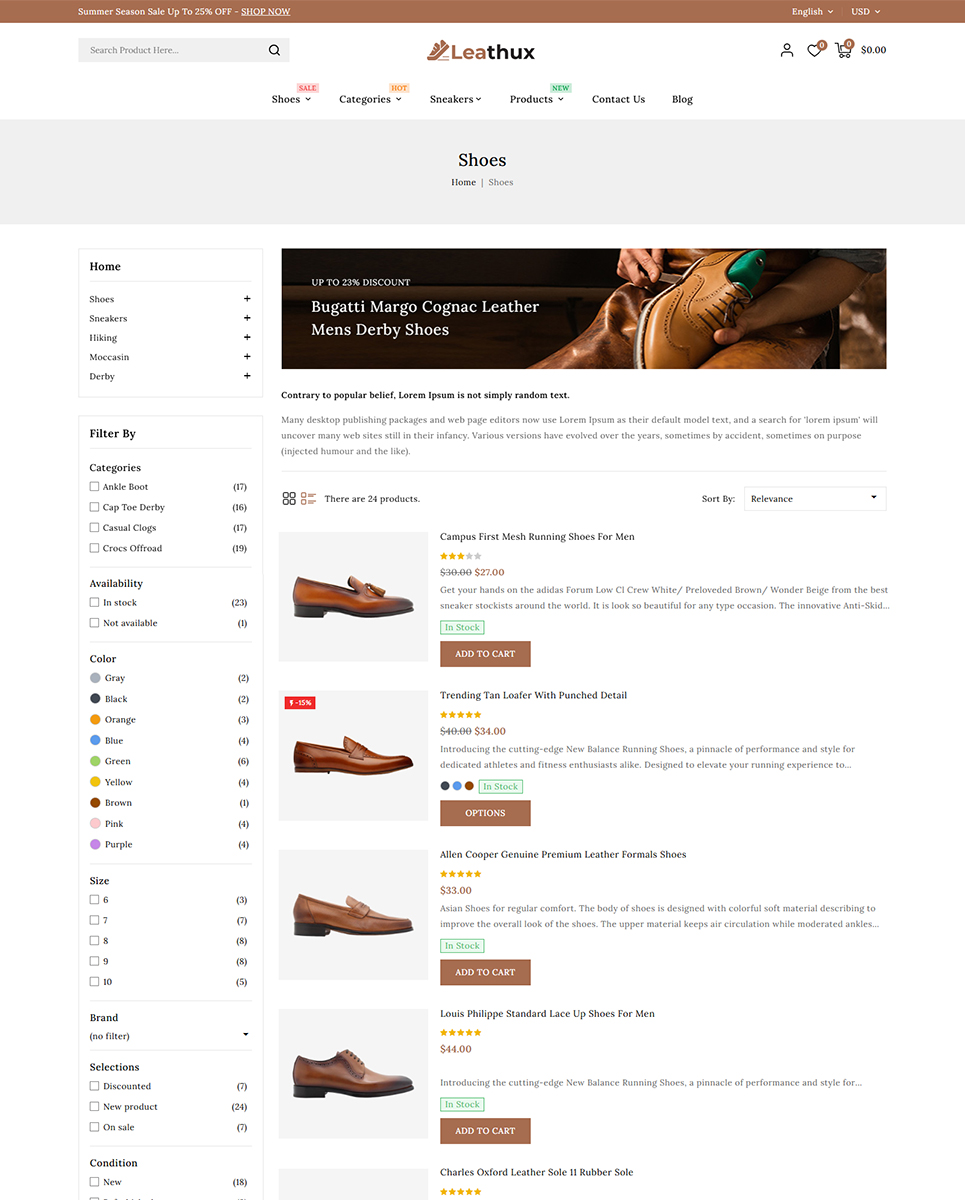Select the Orange color filter swatch
Viewport: 965px width, 1200px height.
96,720
